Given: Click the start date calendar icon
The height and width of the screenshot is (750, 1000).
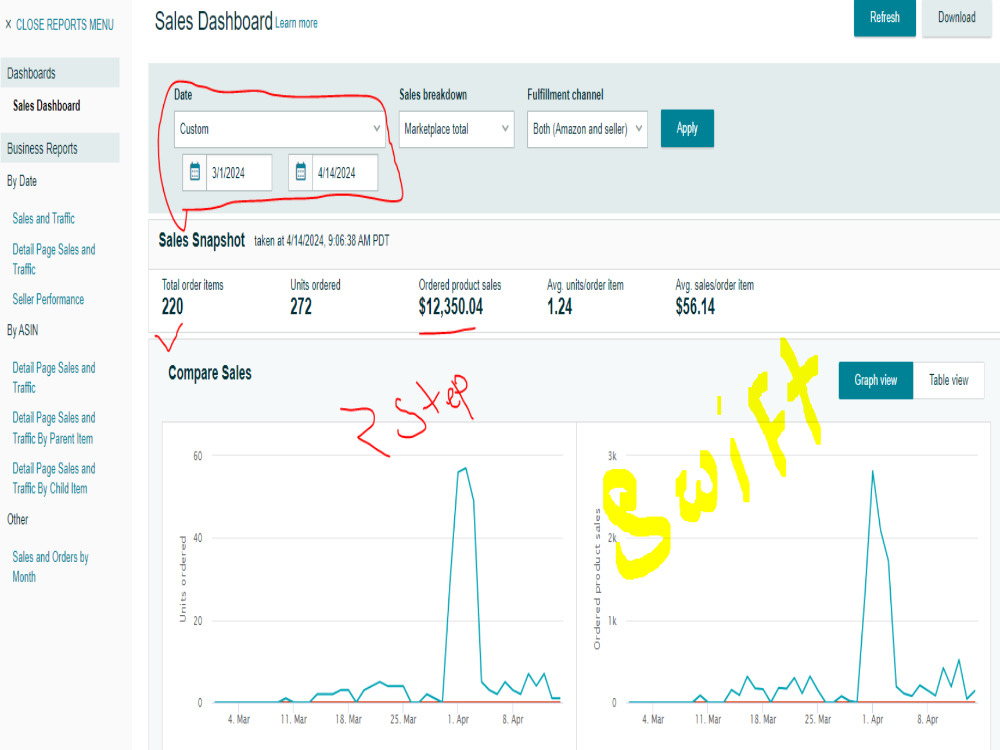Looking at the screenshot, I should (x=195, y=172).
